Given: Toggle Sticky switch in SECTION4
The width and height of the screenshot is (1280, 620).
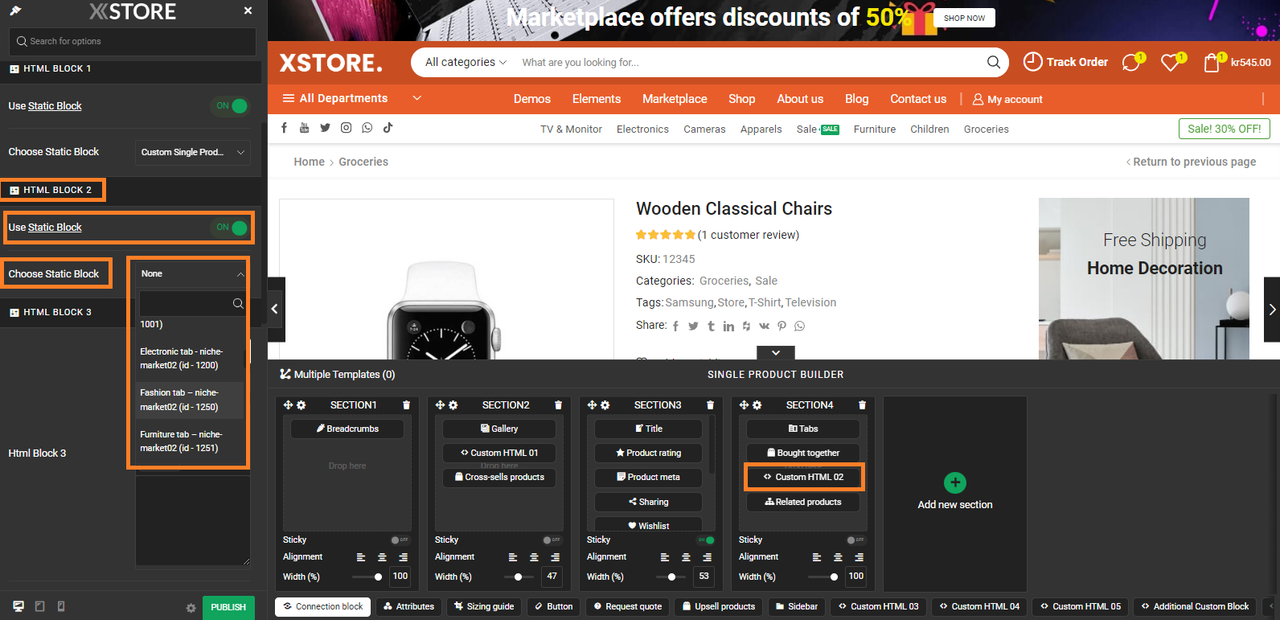Looking at the screenshot, I should (x=857, y=540).
